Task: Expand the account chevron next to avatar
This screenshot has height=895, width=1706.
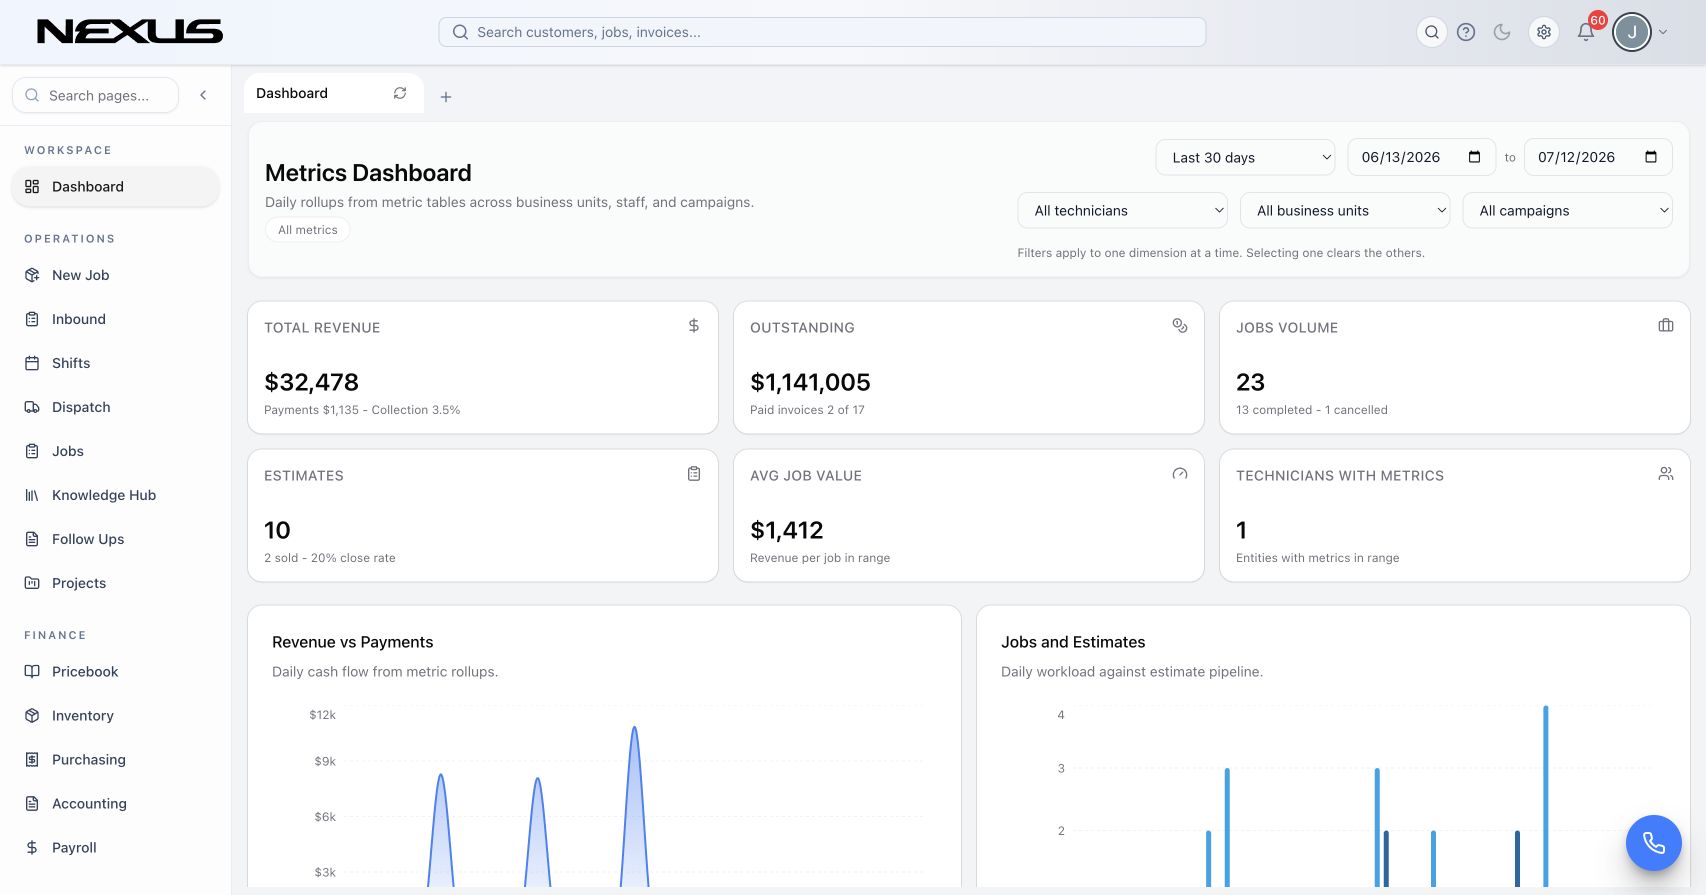Action: tap(1663, 32)
